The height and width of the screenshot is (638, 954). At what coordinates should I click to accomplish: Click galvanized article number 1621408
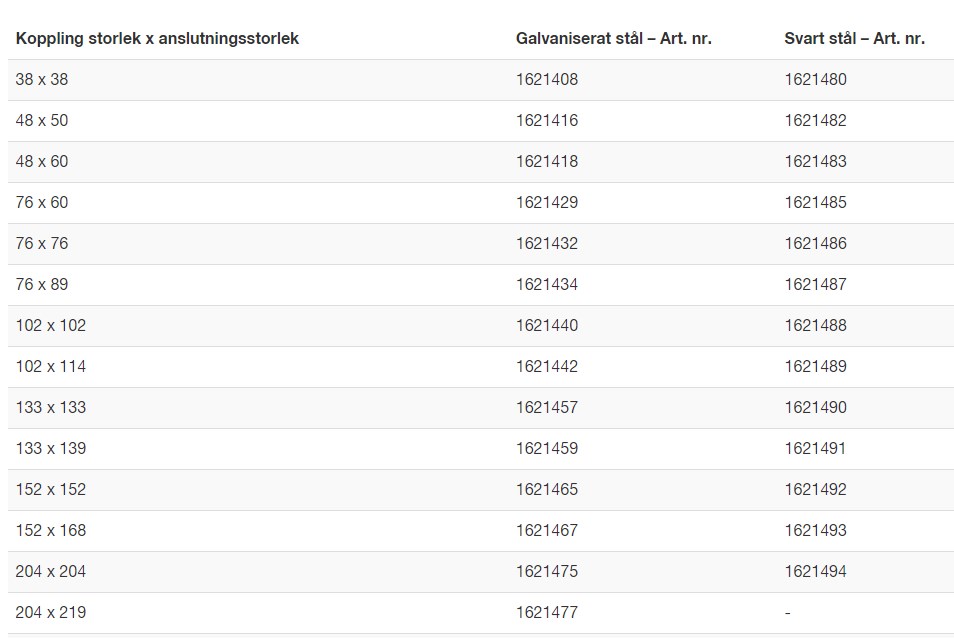pyautogui.click(x=547, y=80)
